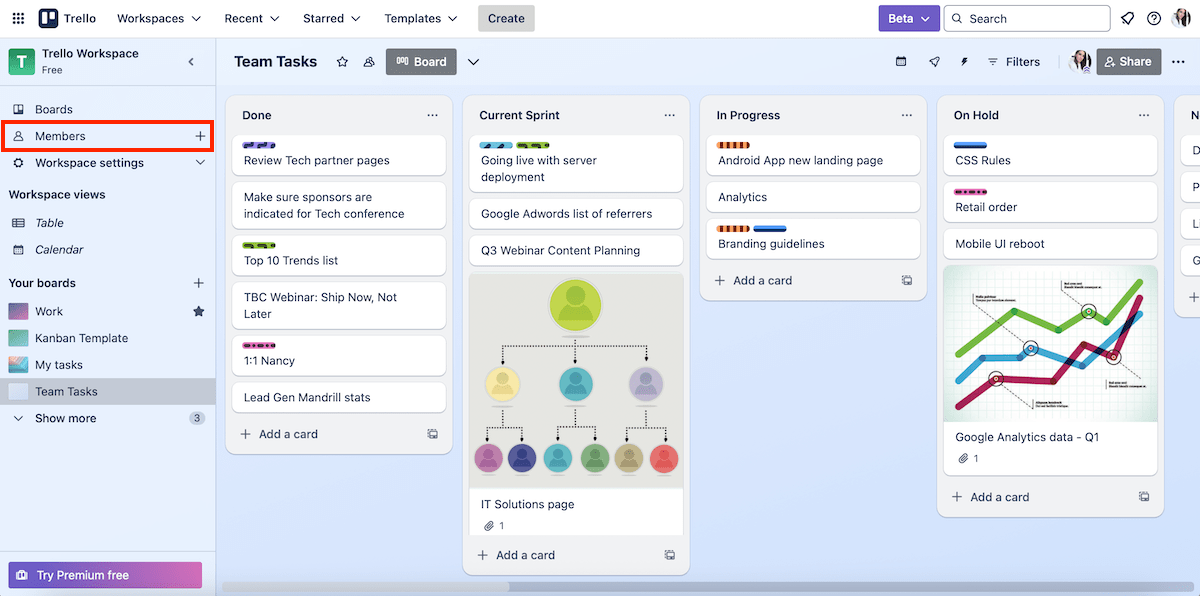Click the Share button

[1128, 61]
